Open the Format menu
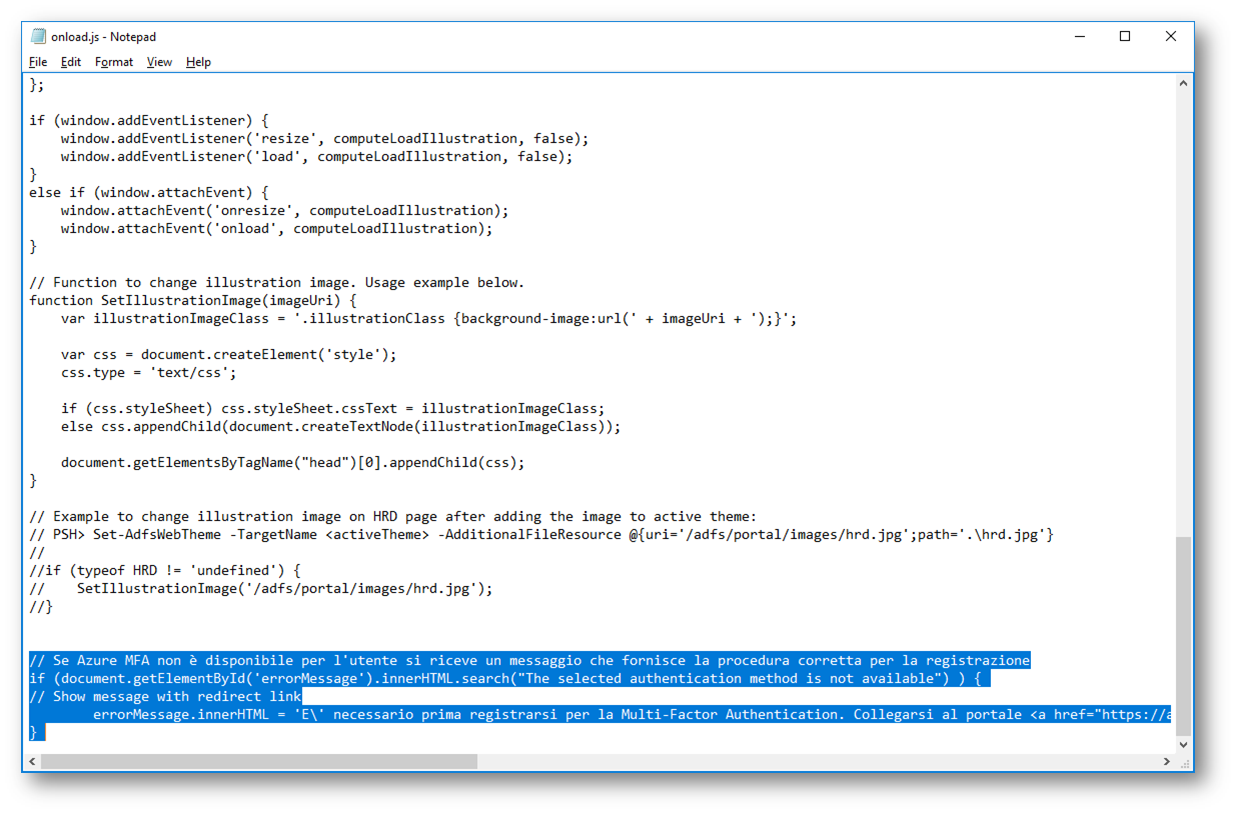Image resolution: width=1237 pixels, height=815 pixels. (x=114, y=62)
